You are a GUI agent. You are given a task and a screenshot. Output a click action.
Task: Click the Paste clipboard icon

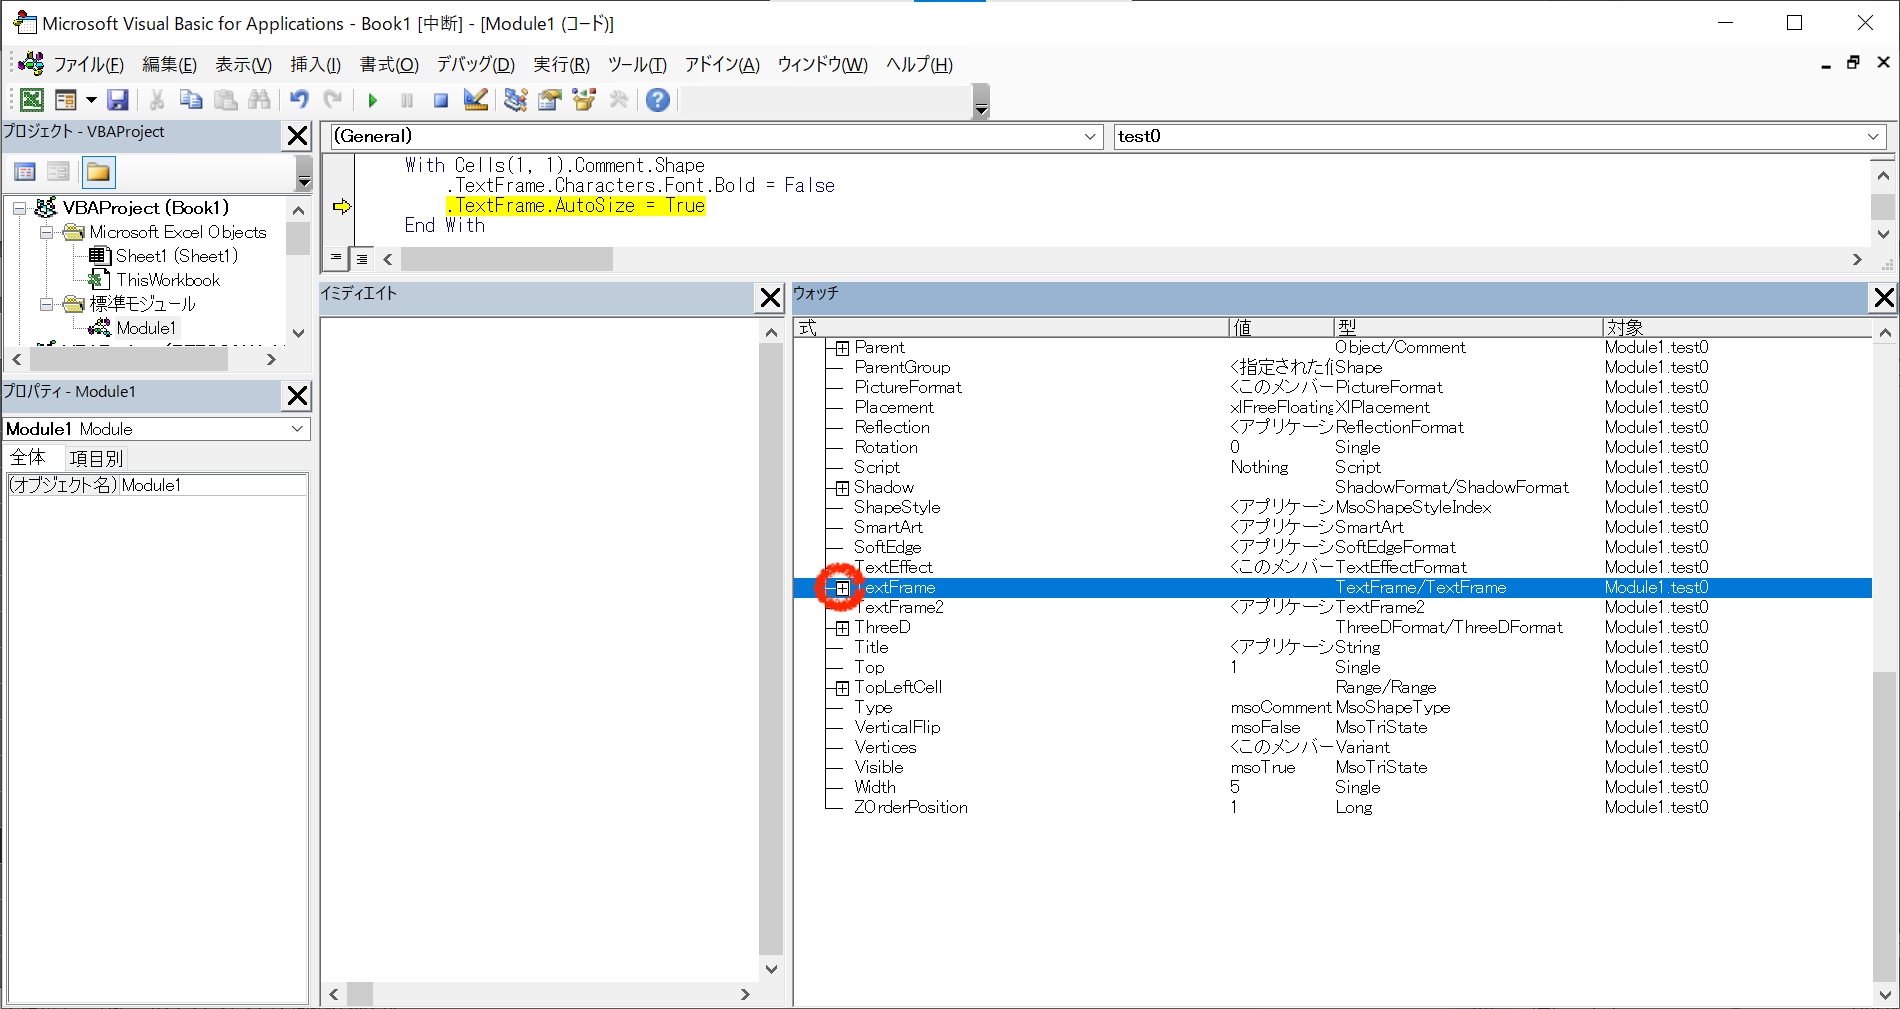226,100
